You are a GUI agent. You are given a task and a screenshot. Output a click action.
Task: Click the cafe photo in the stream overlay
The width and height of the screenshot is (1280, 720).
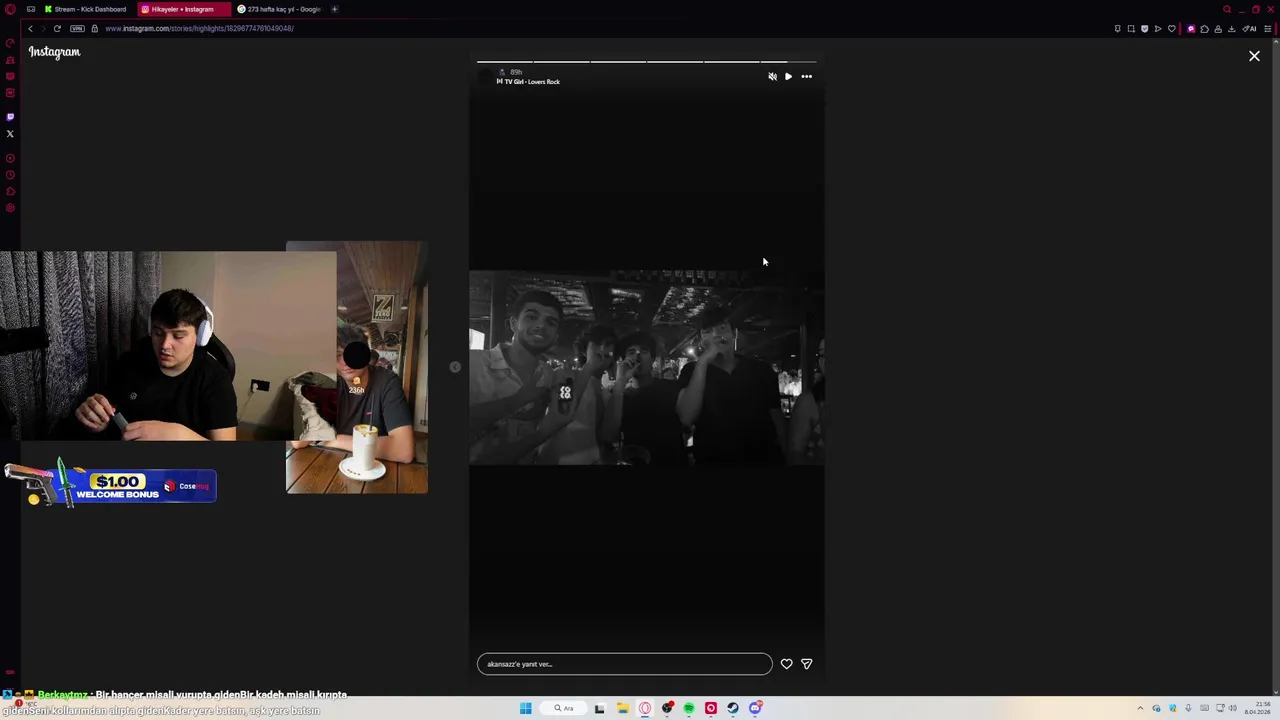[357, 367]
